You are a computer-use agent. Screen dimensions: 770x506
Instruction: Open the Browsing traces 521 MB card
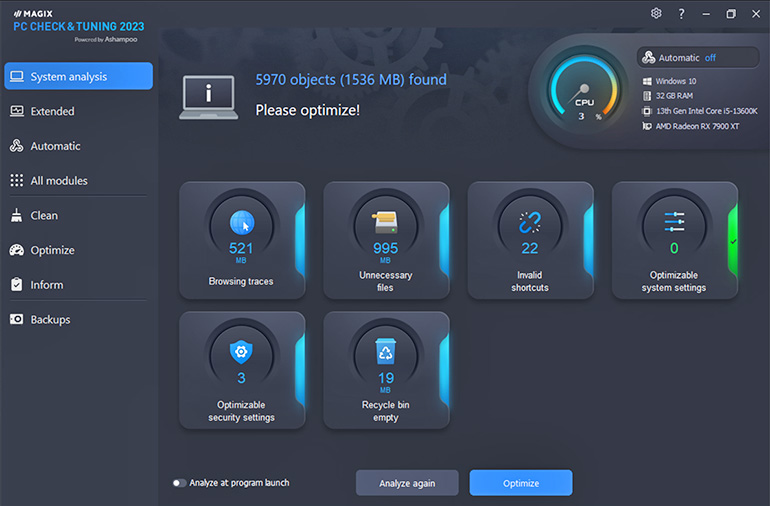(242, 240)
